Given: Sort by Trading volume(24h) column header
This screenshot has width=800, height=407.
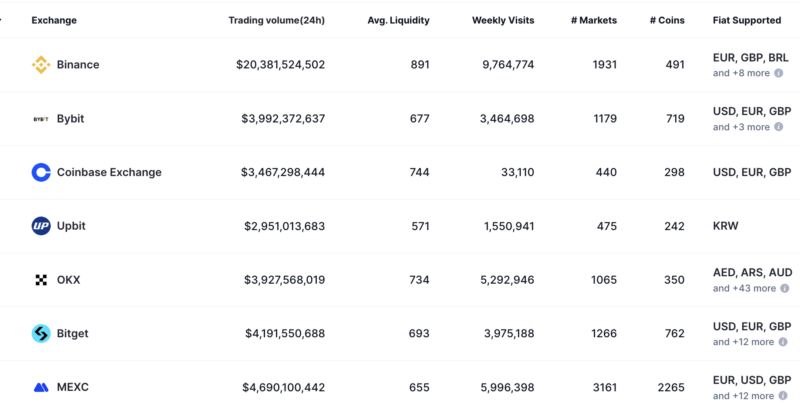Looking at the screenshot, I should coord(276,20).
